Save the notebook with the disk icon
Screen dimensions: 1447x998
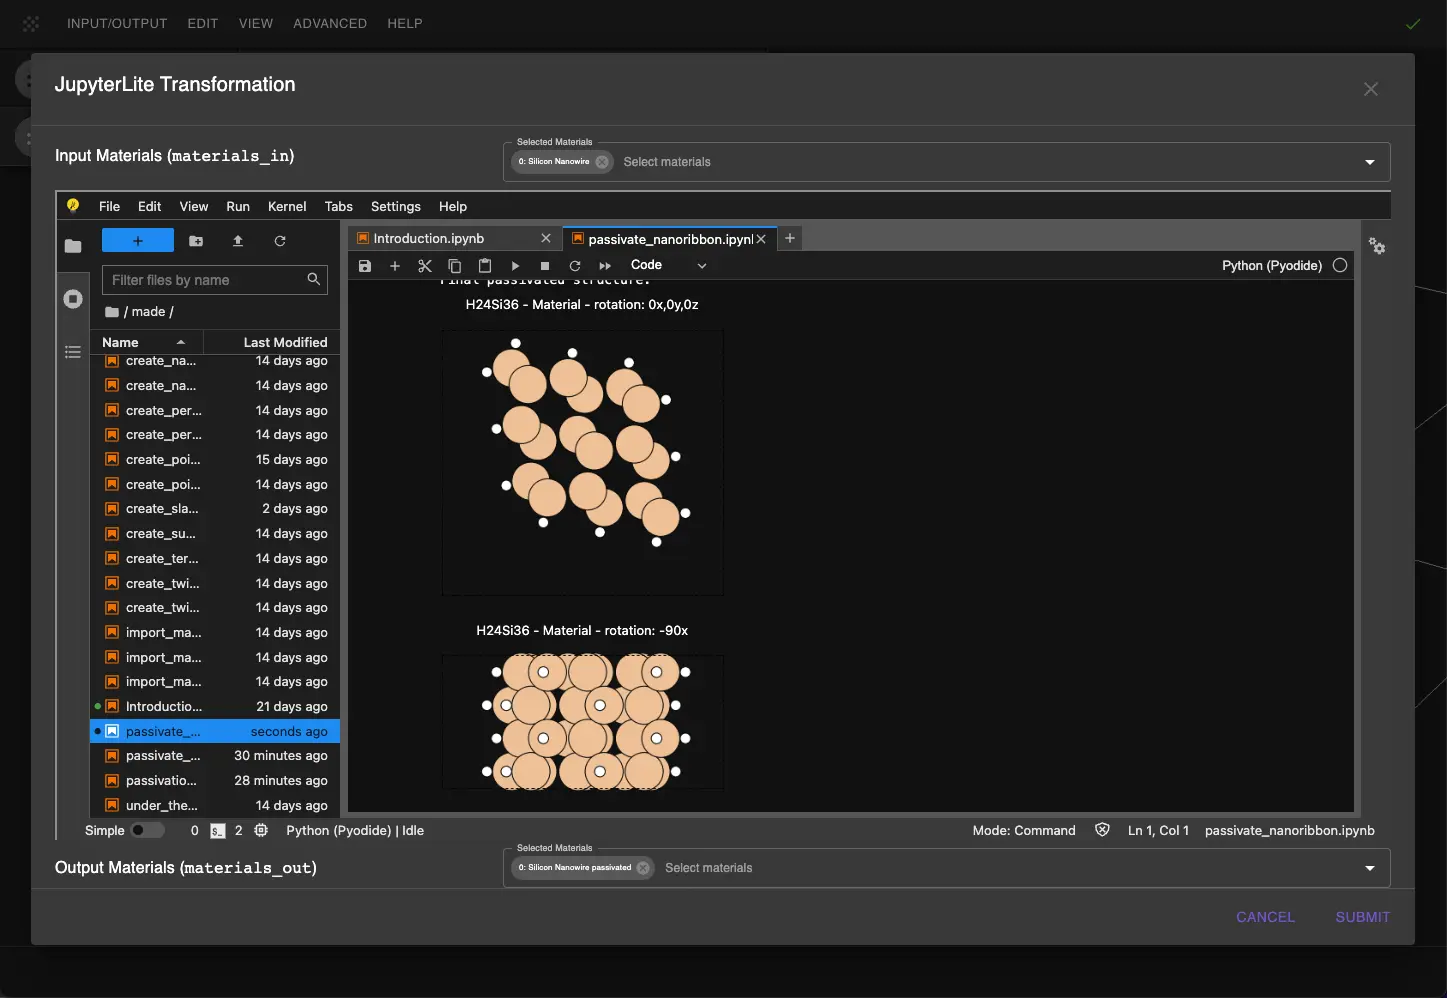(365, 266)
